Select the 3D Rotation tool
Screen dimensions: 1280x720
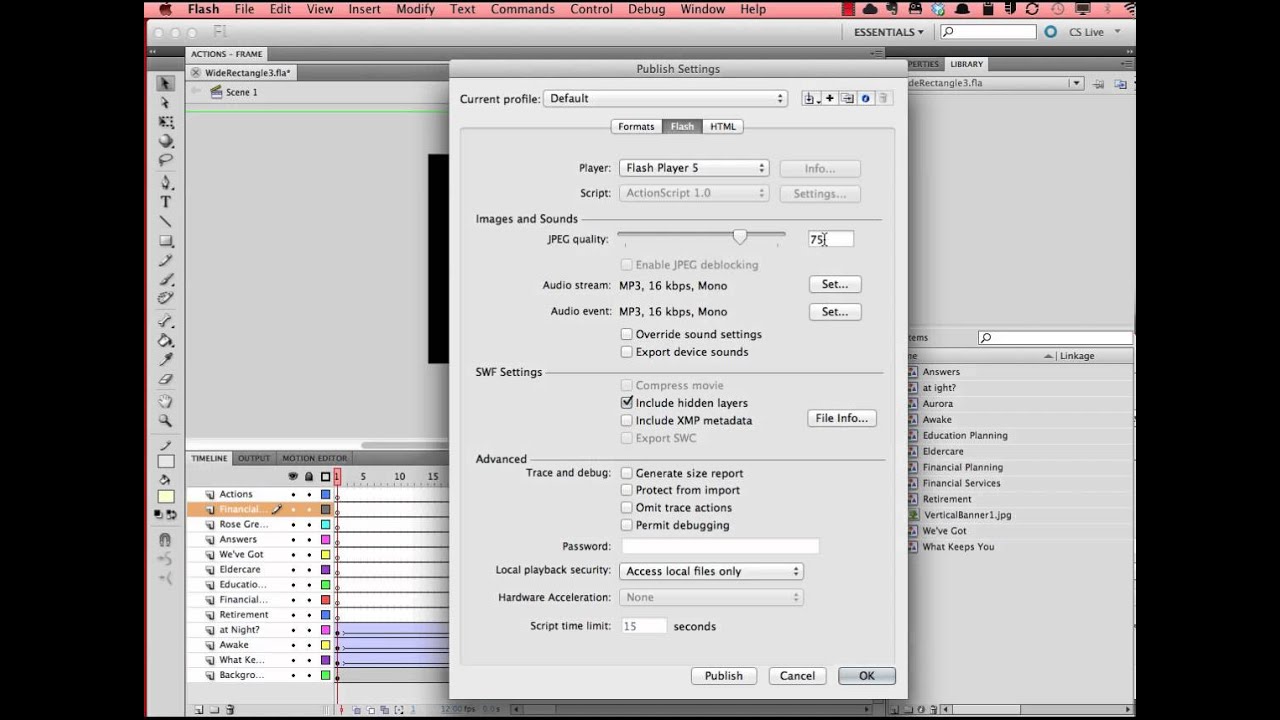pyautogui.click(x=166, y=141)
